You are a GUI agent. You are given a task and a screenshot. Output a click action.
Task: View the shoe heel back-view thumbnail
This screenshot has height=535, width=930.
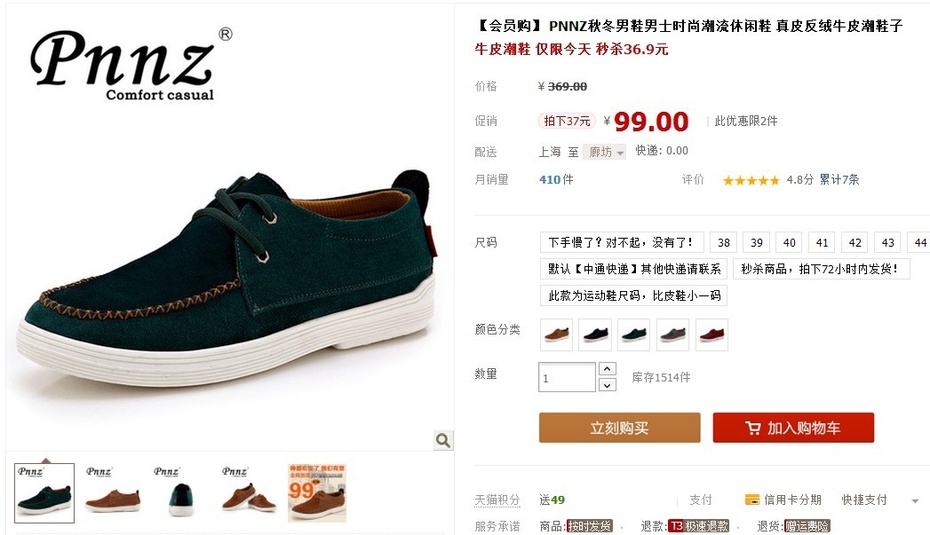pos(180,493)
